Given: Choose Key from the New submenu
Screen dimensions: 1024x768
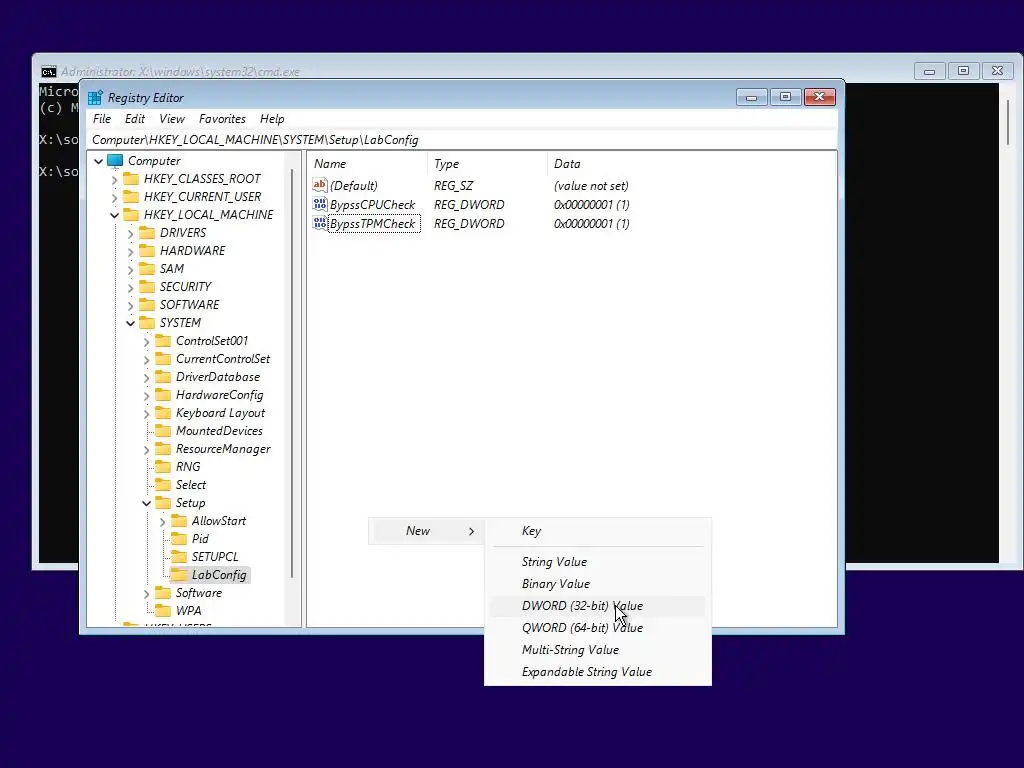Looking at the screenshot, I should pyautogui.click(x=598, y=531).
